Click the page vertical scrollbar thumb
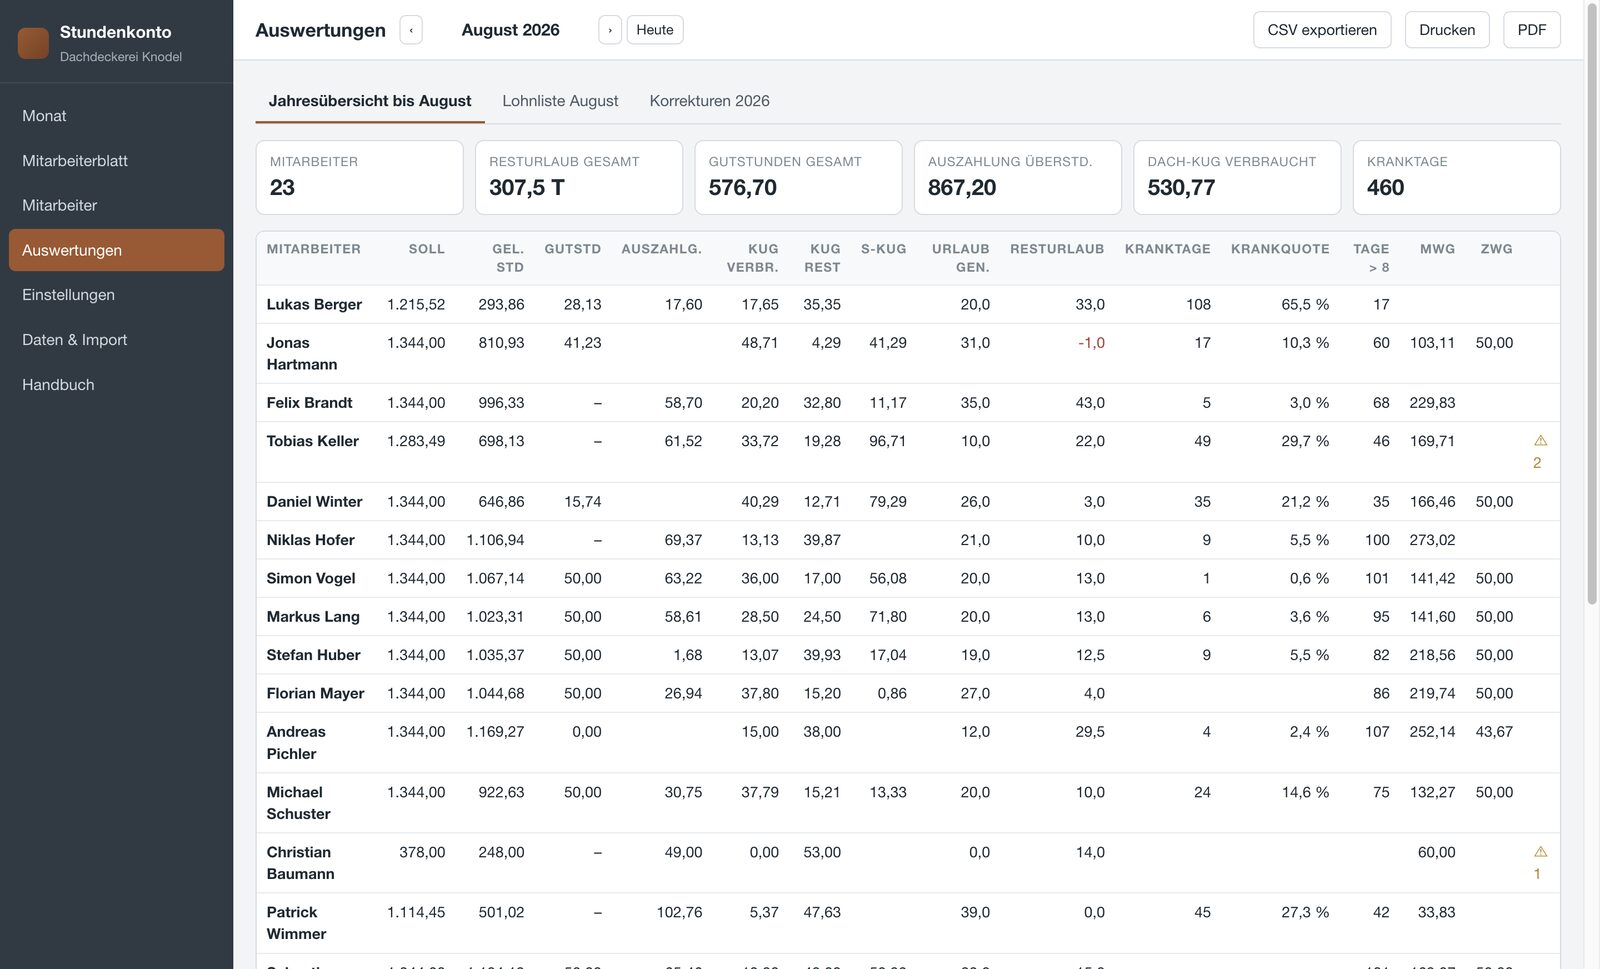Viewport: 1600px width, 969px height. coord(1592,304)
